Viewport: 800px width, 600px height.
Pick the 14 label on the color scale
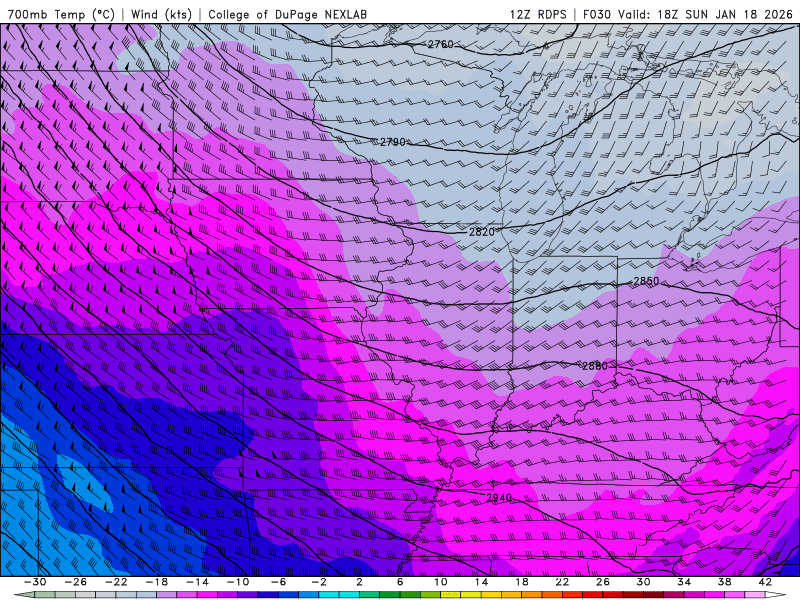point(481,582)
